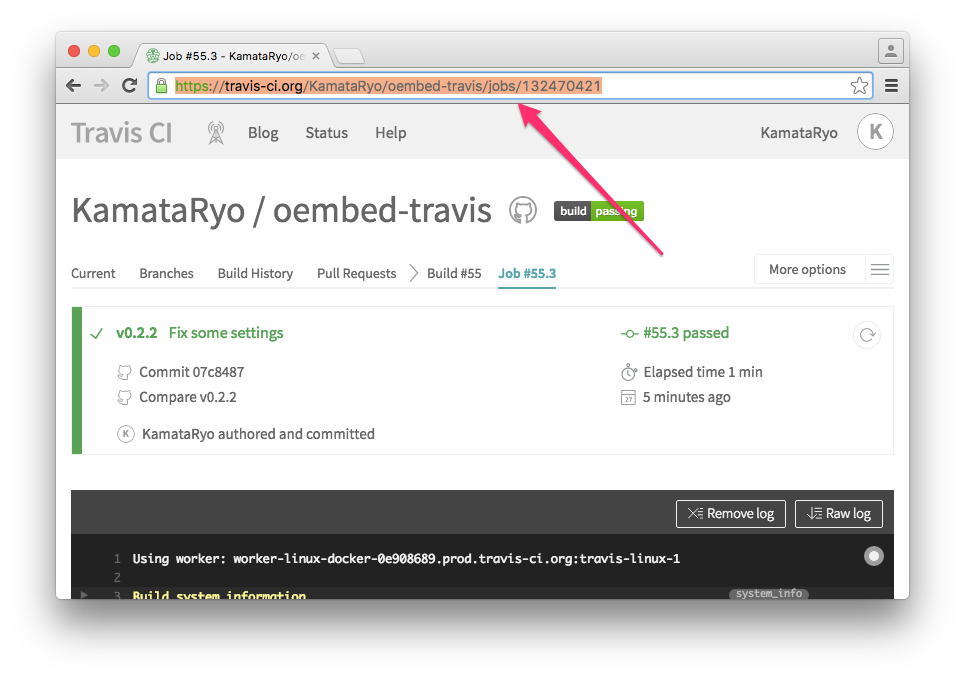Expand Build system information fold arrow

point(84,595)
